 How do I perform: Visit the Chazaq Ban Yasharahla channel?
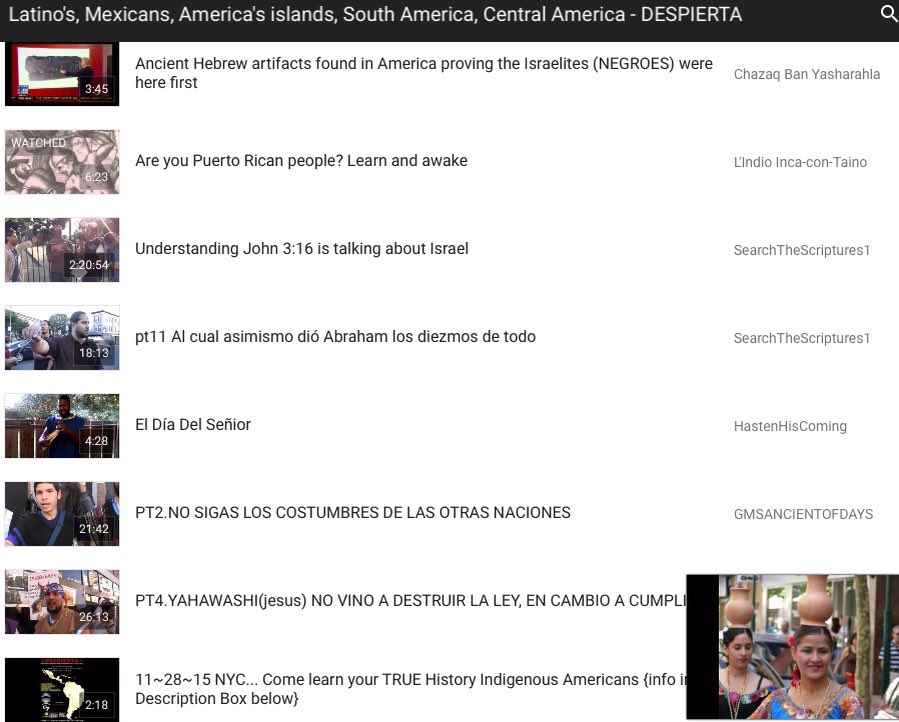point(806,74)
